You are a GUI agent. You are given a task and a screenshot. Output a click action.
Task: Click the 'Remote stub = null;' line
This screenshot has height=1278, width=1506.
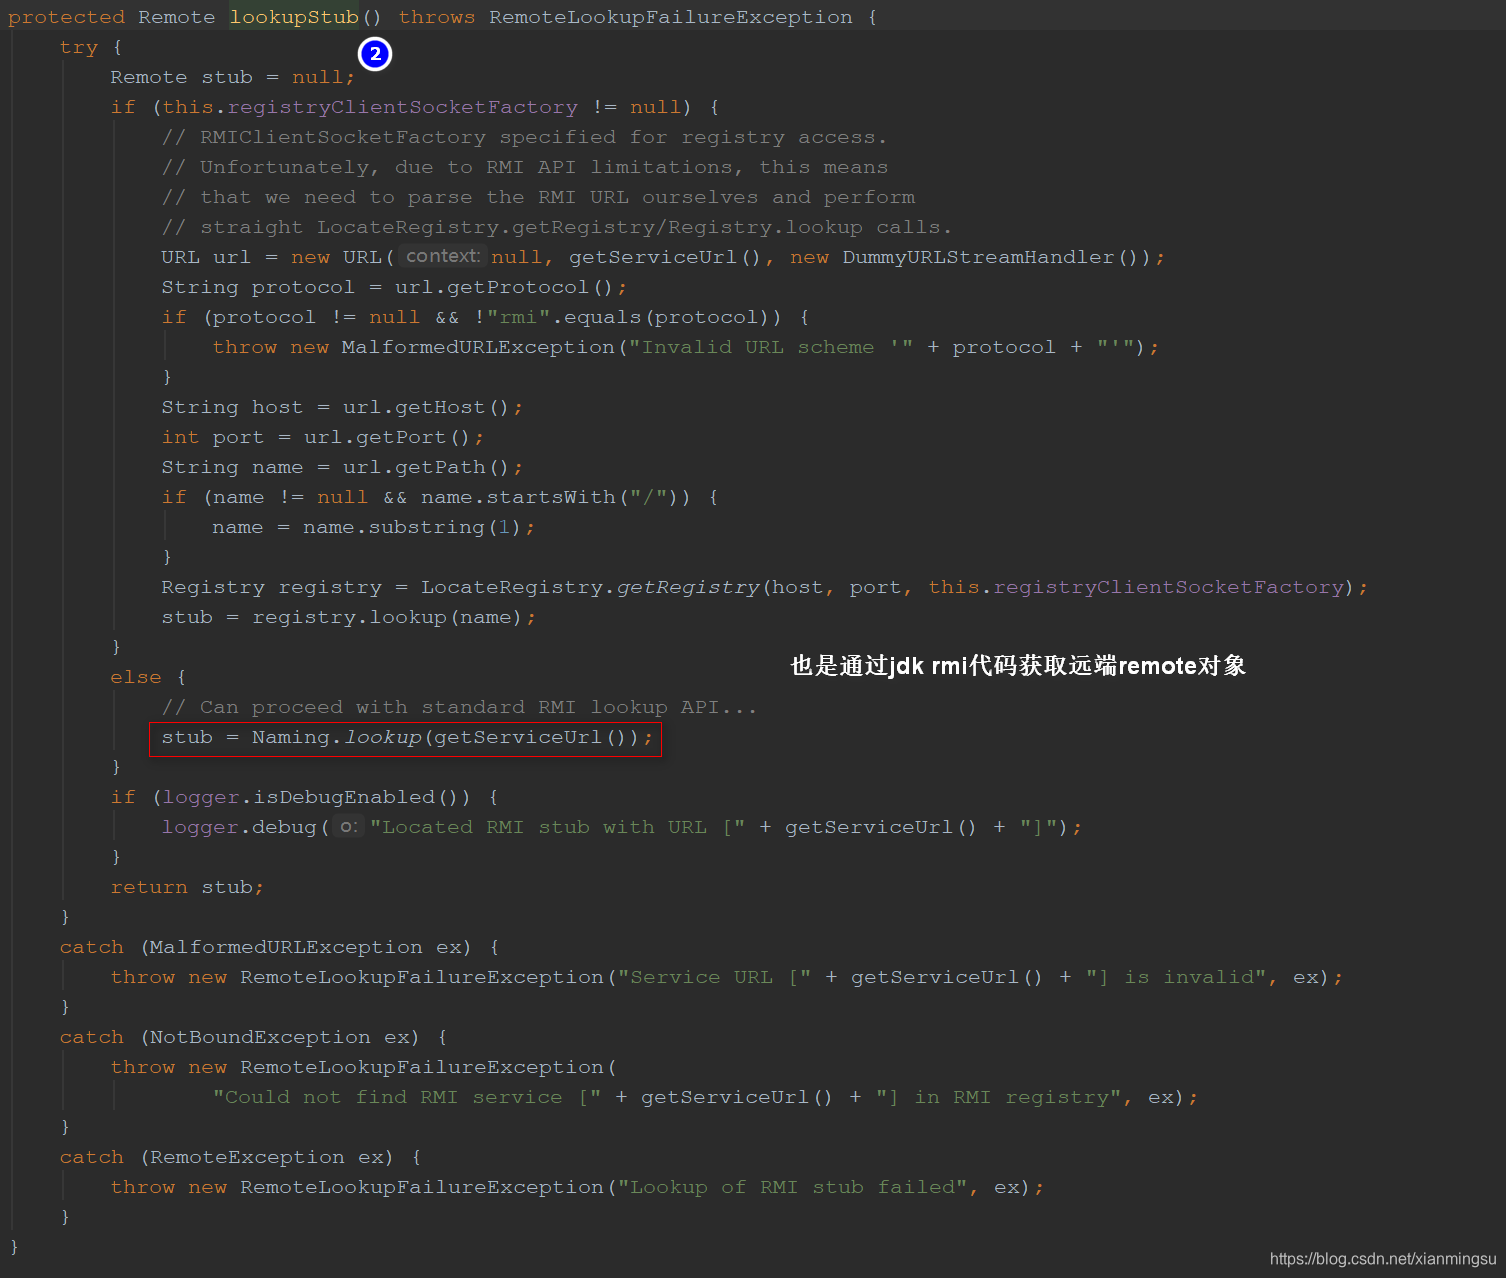pyautogui.click(x=232, y=77)
